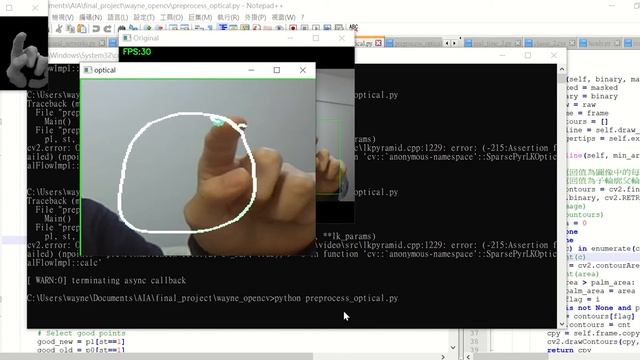640x360 pixels.
Task: Open the 視窗(W) window menu
Action: 283,17
